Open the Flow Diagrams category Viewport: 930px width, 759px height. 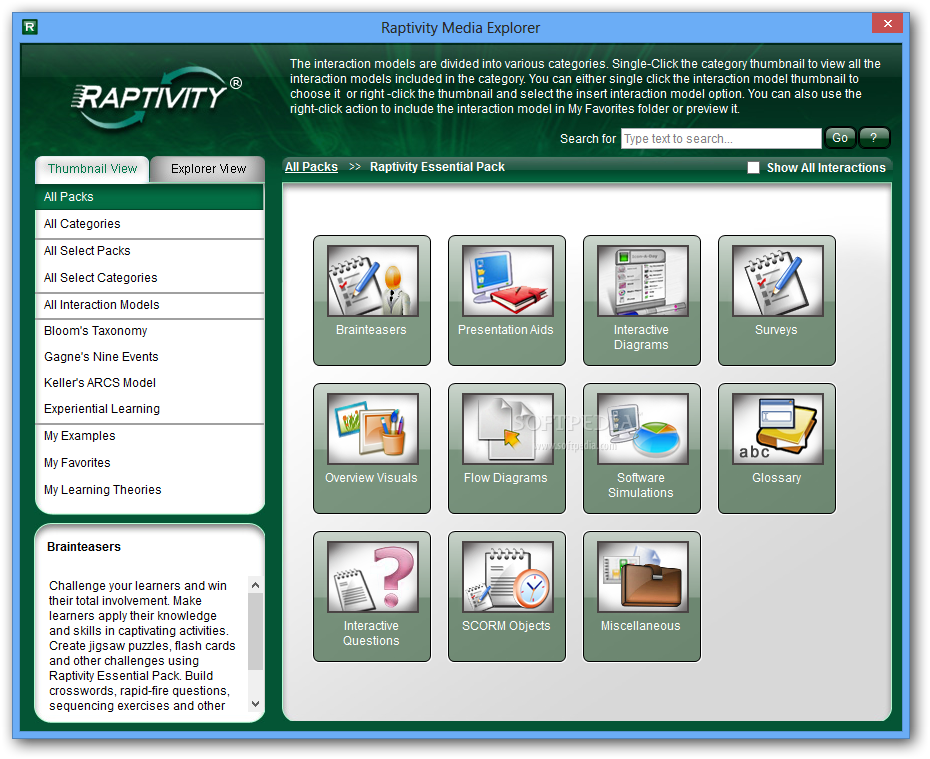point(507,448)
